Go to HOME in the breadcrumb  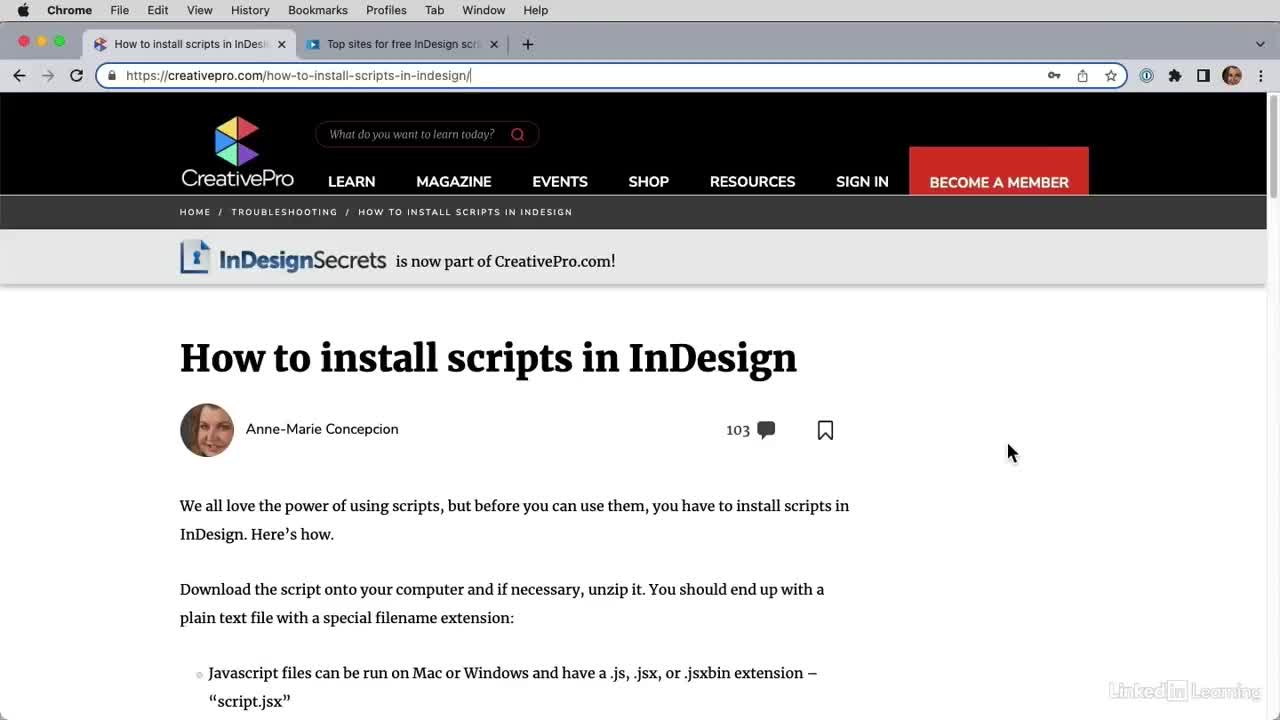click(195, 212)
